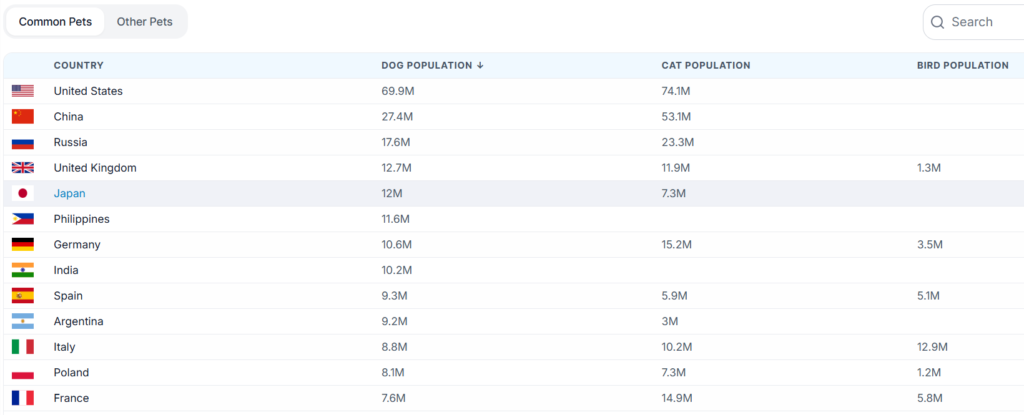
Task: Select the Common Pets tab
Action: tap(56, 22)
